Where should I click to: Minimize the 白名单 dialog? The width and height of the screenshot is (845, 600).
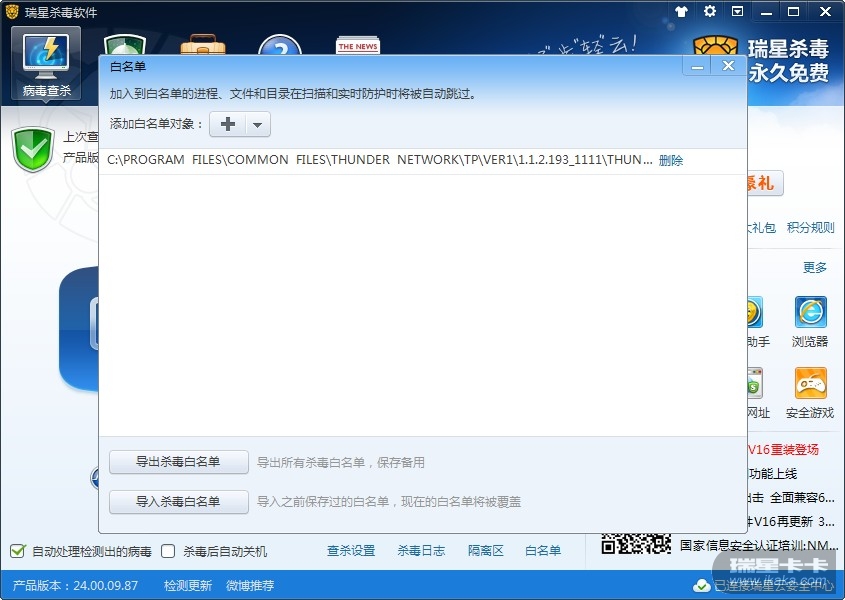(x=697, y=66)
